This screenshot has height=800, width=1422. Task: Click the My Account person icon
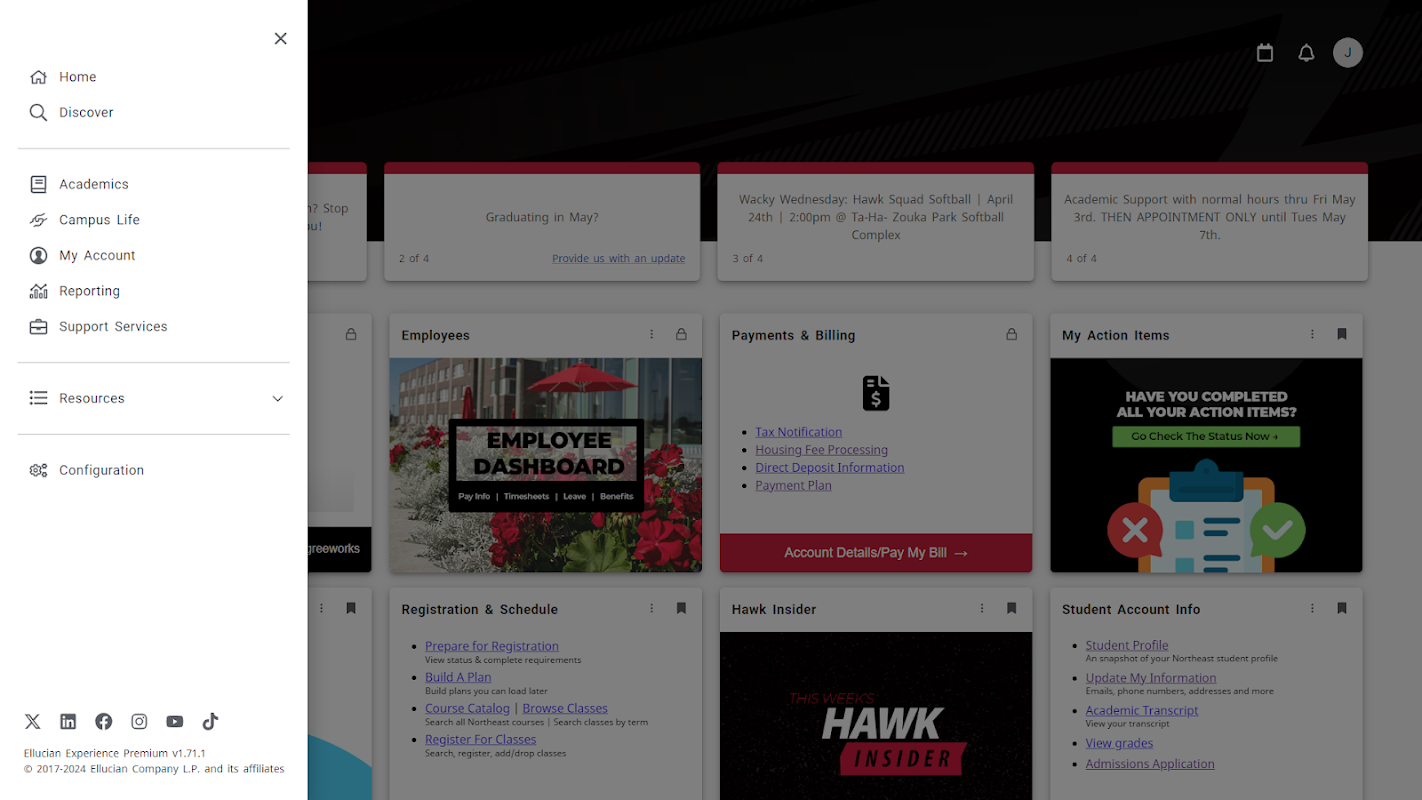pos(38,255)
